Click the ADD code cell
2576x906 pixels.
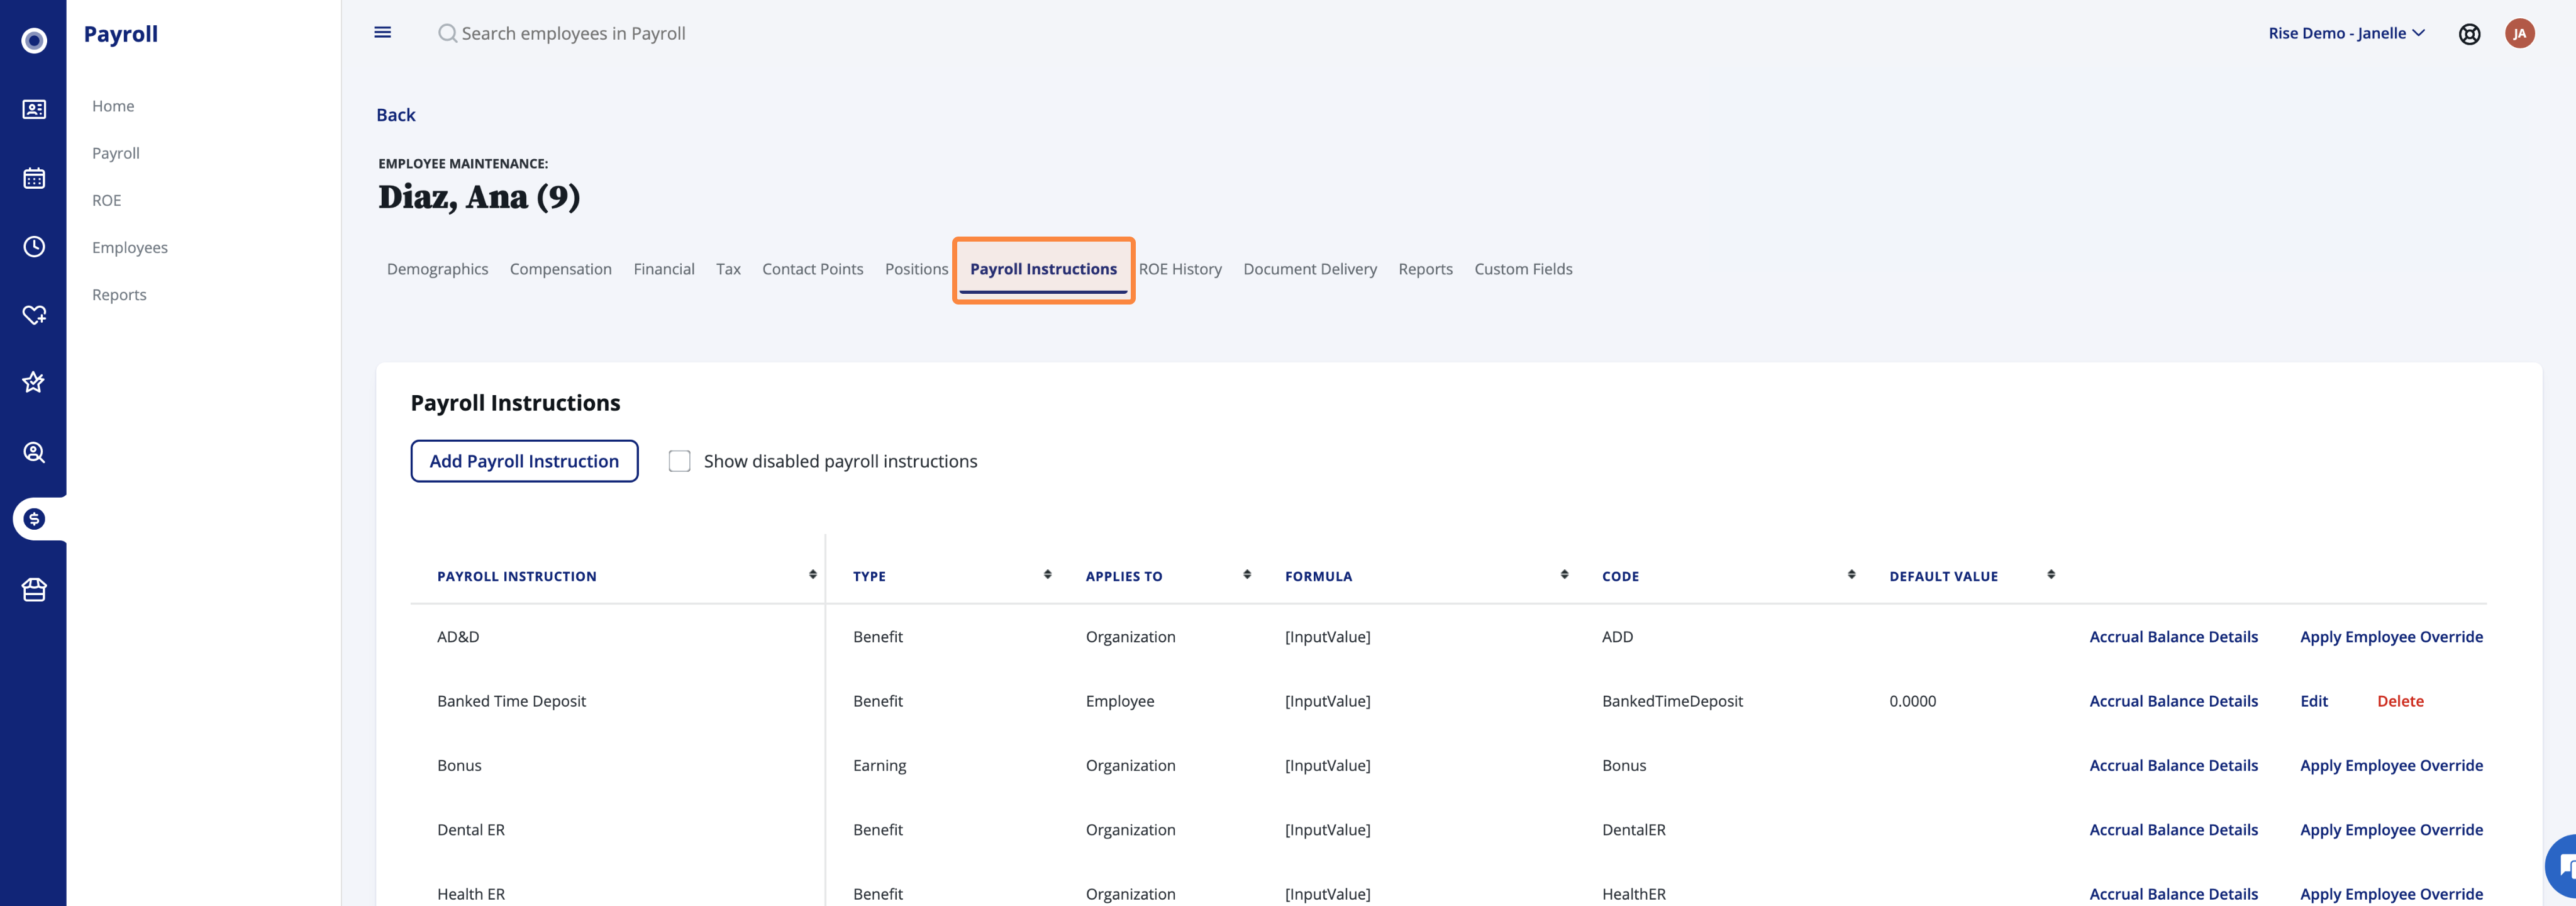1617,637
